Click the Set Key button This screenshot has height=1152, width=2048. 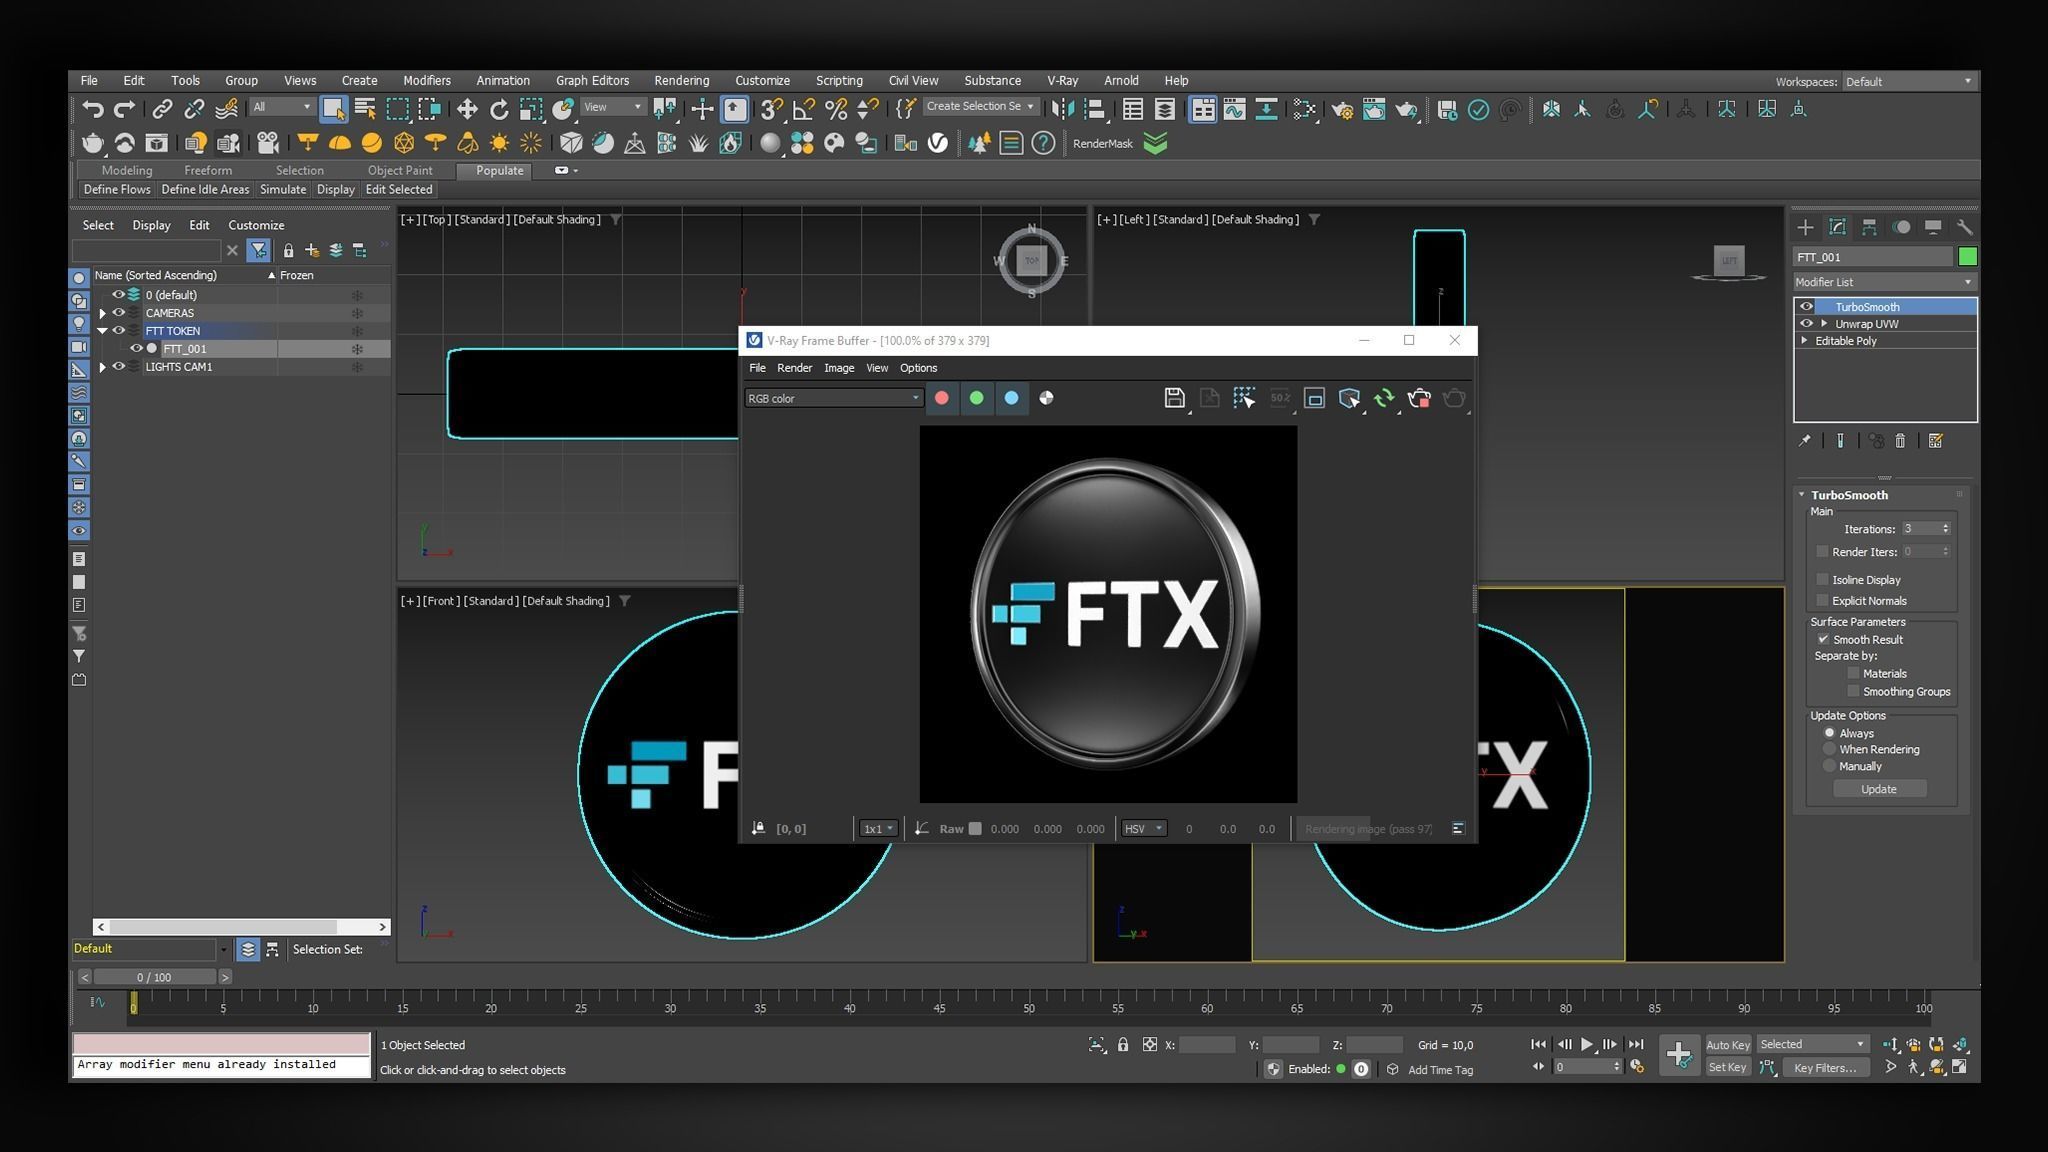pyautogui.click(x=1727, y=1067)
